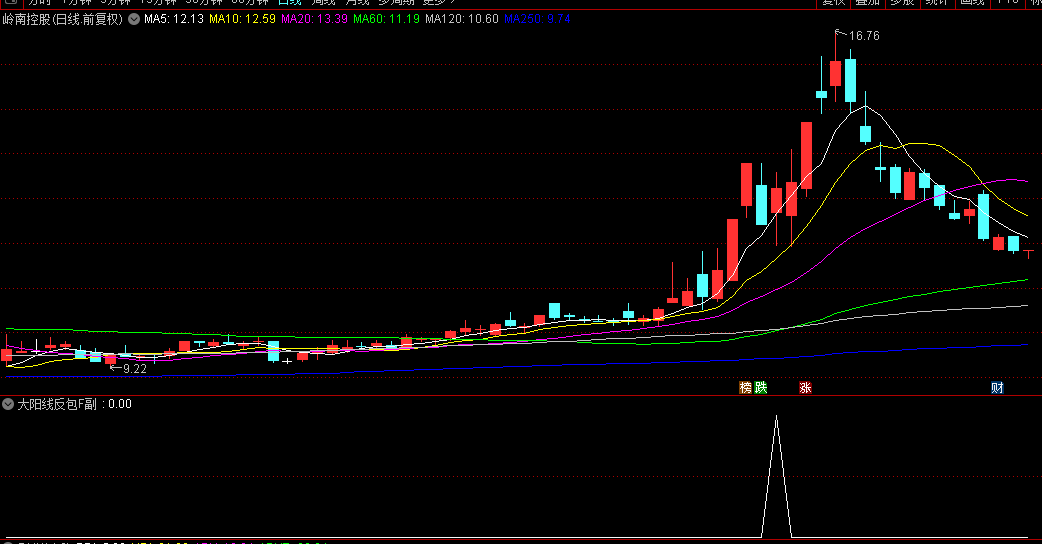This screenshot has height=544, width=1042.
Task: Click the 大阳线反包F副 : 0.00 indicator label
Action: click(x=74, y=404)
